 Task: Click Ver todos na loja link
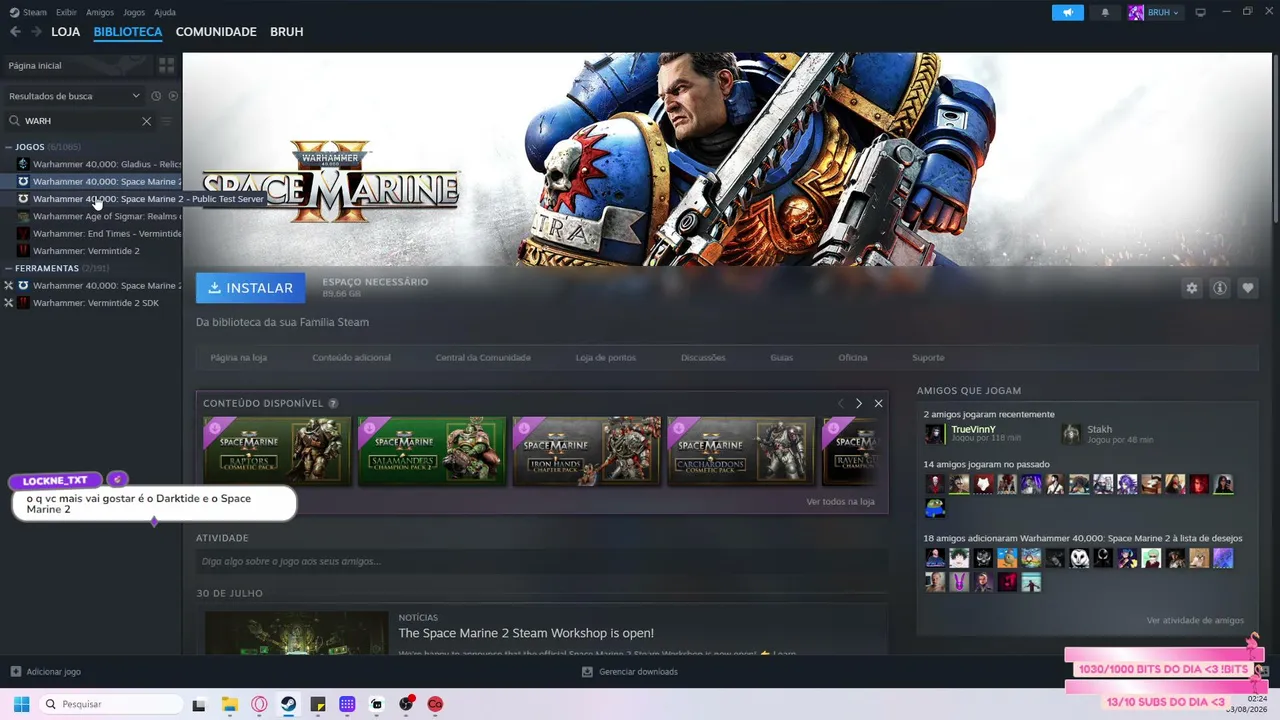tap(841, 502)
